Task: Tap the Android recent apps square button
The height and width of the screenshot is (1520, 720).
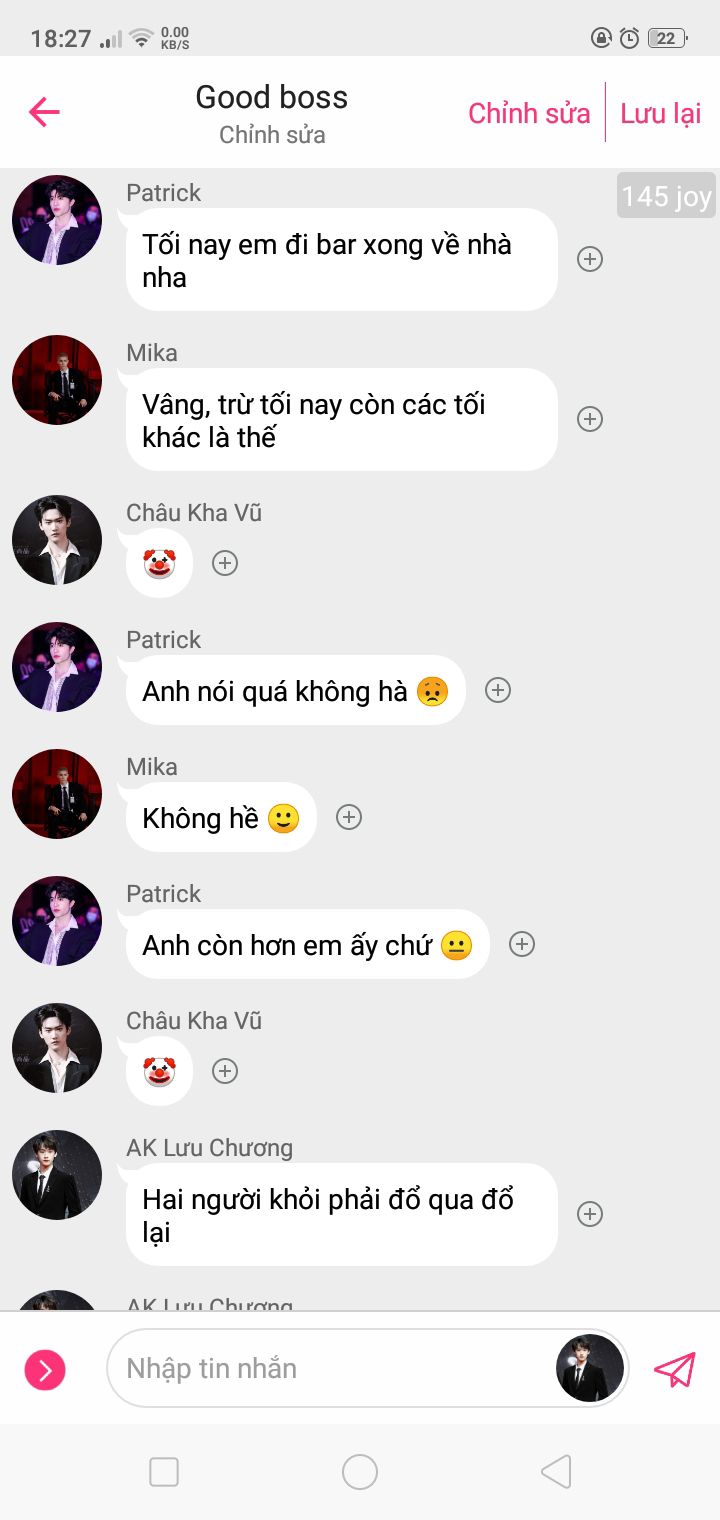Action: [164, 1471]
